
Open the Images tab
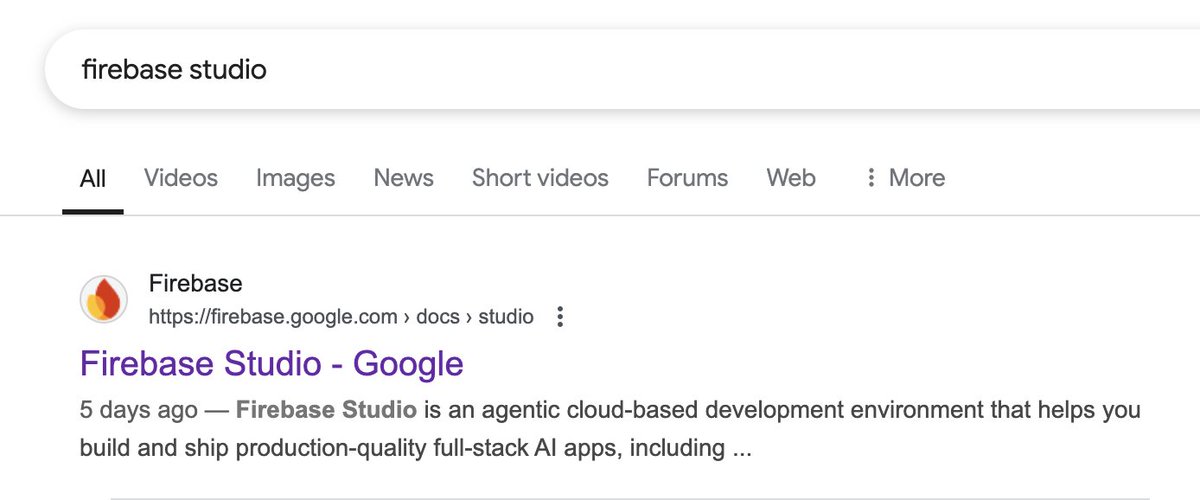[296, 178]
